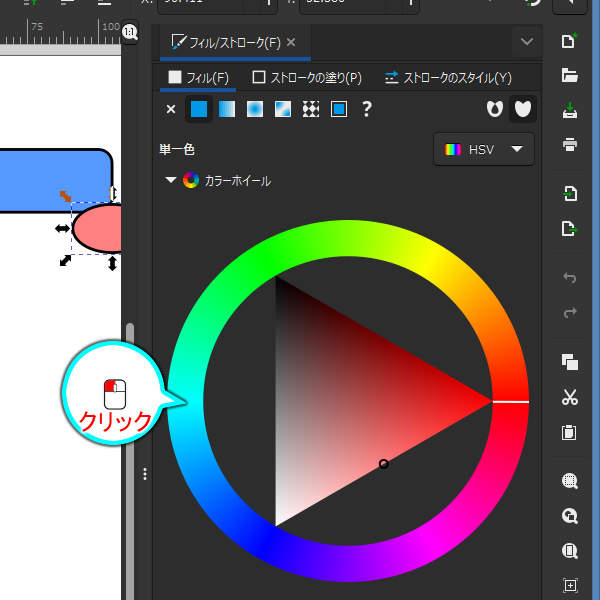Create a new document from the command bar
The height and width of the screenshot is (600, 600).
coord(569,41)
